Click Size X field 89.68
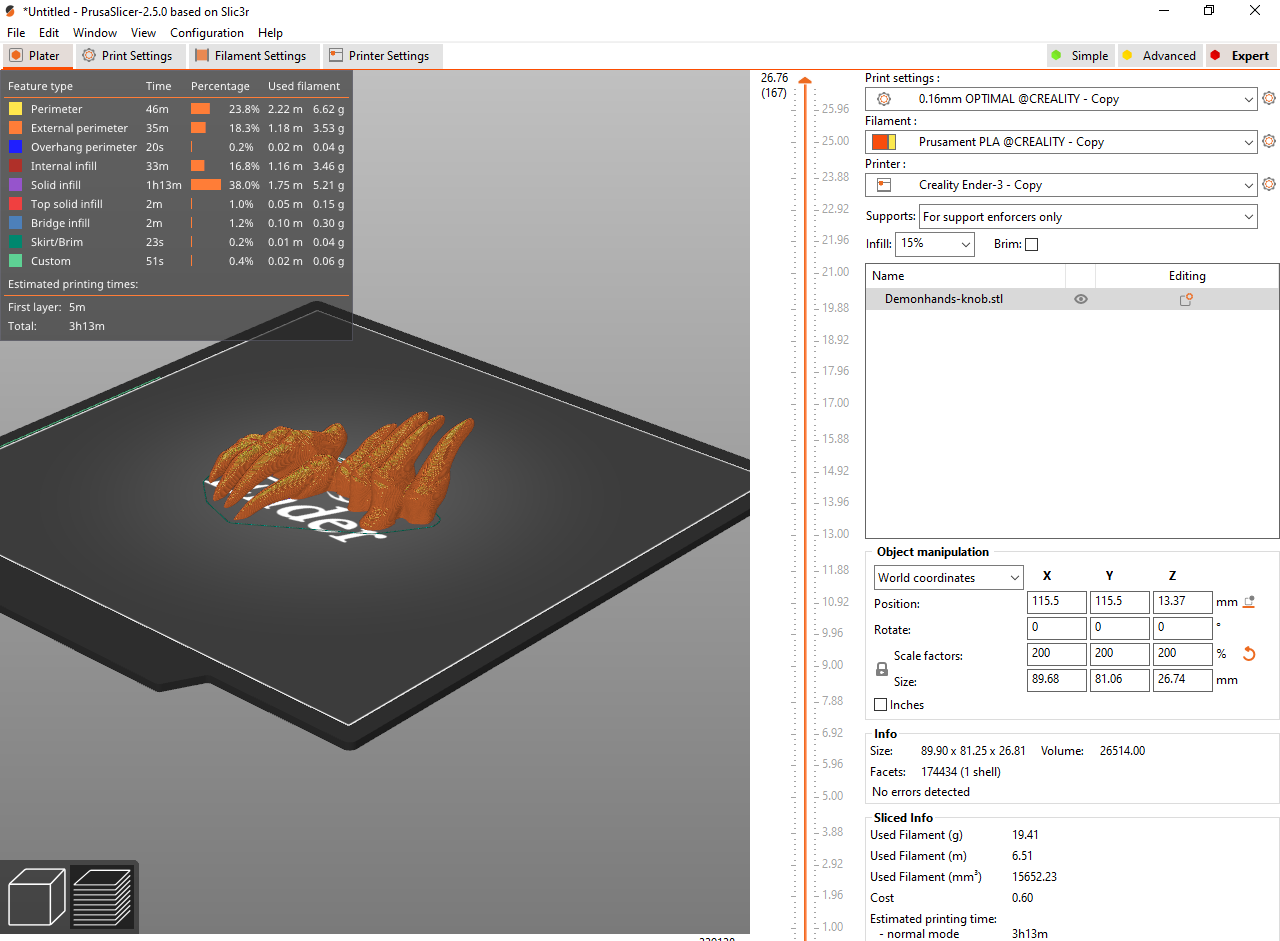This screenshot has height=941, width=1280. click(1057, 680)
